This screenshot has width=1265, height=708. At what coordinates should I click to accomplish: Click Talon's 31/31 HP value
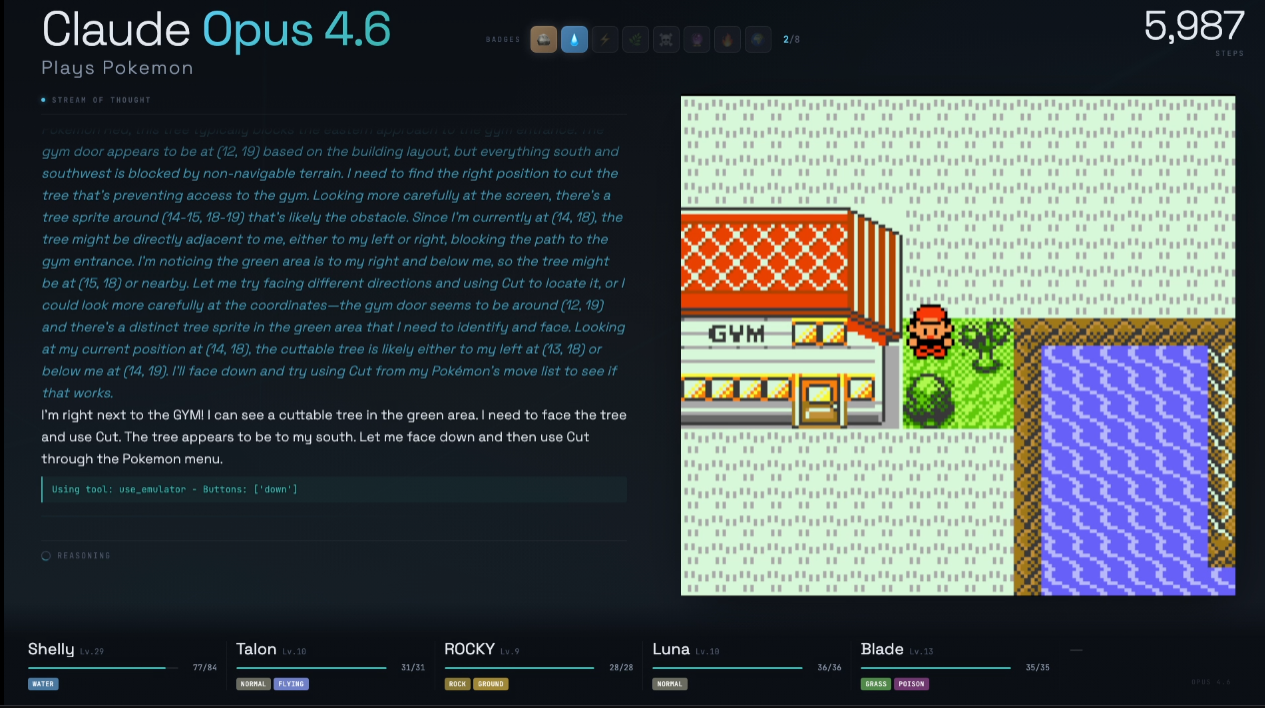click(413, 667)
